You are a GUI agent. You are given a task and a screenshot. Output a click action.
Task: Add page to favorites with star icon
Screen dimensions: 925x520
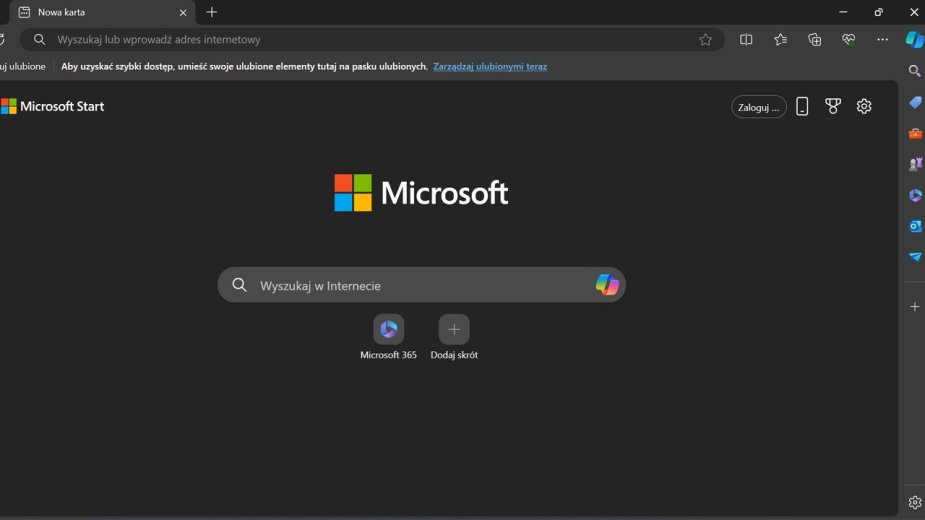(706, 40)
